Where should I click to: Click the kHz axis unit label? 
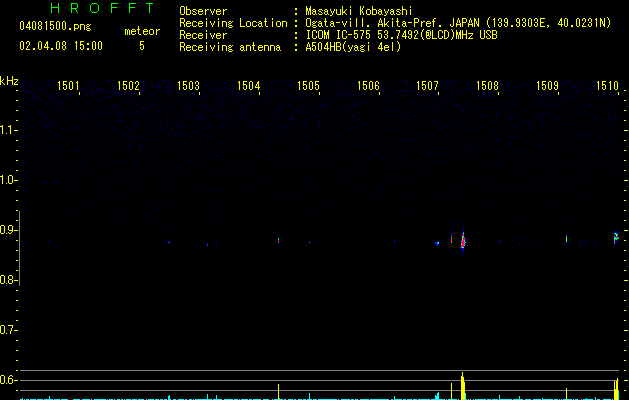pyautogui.click(x=9, y=81)
